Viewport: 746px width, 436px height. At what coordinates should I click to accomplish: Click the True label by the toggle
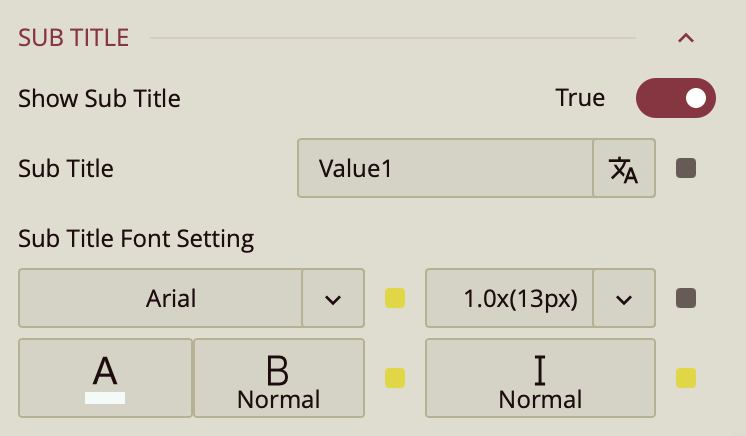click(x=580, y=98)
